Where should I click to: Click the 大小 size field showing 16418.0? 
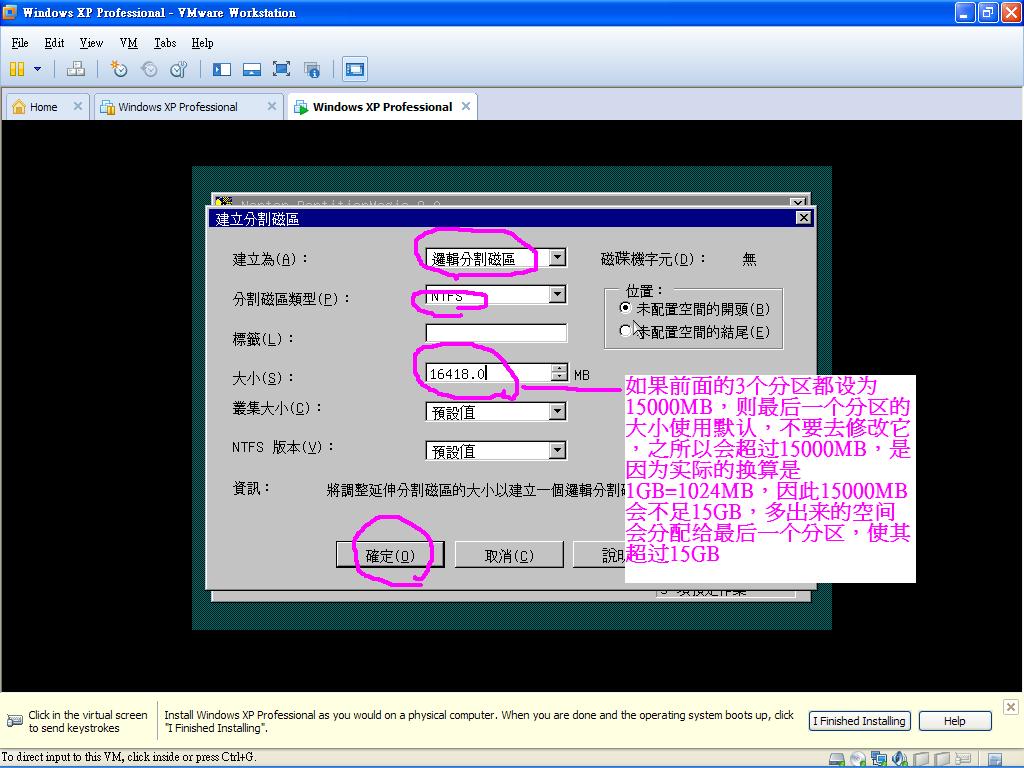(488, 374)
